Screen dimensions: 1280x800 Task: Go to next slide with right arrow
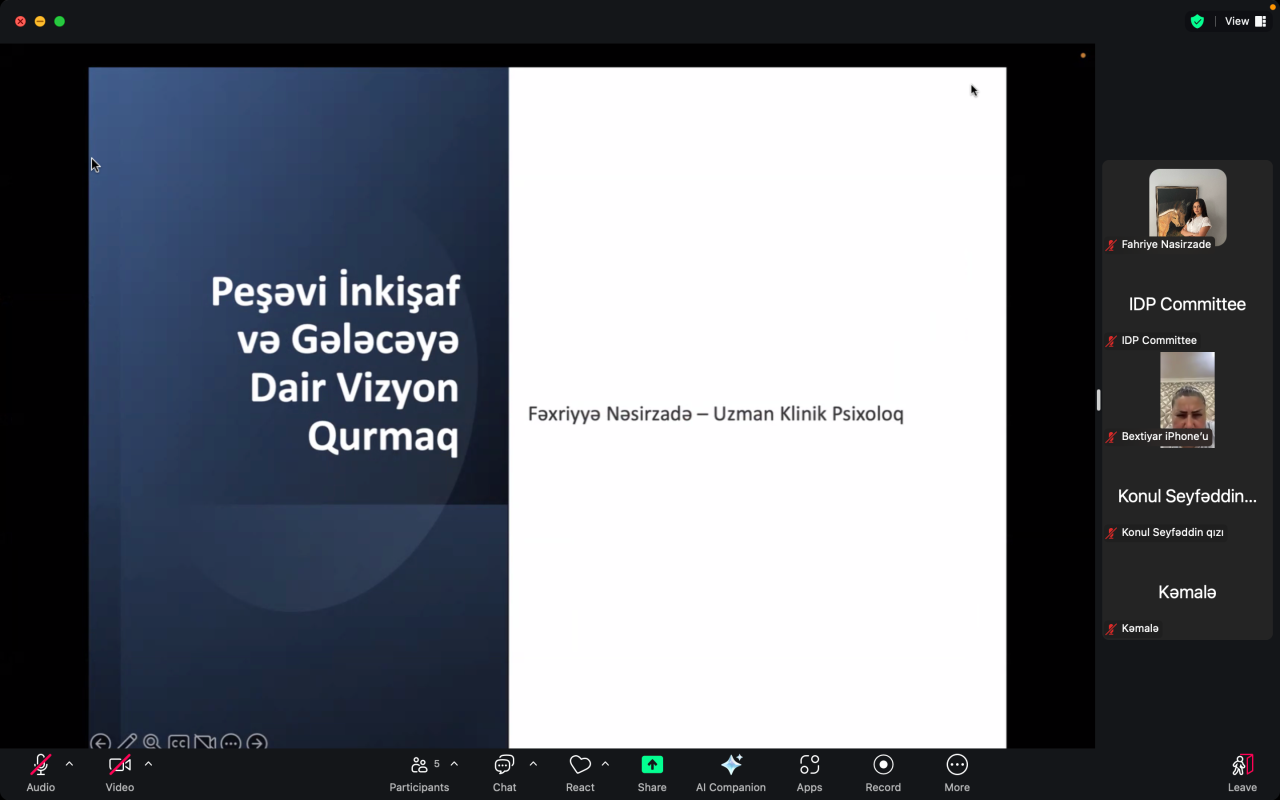coord(257,742)
